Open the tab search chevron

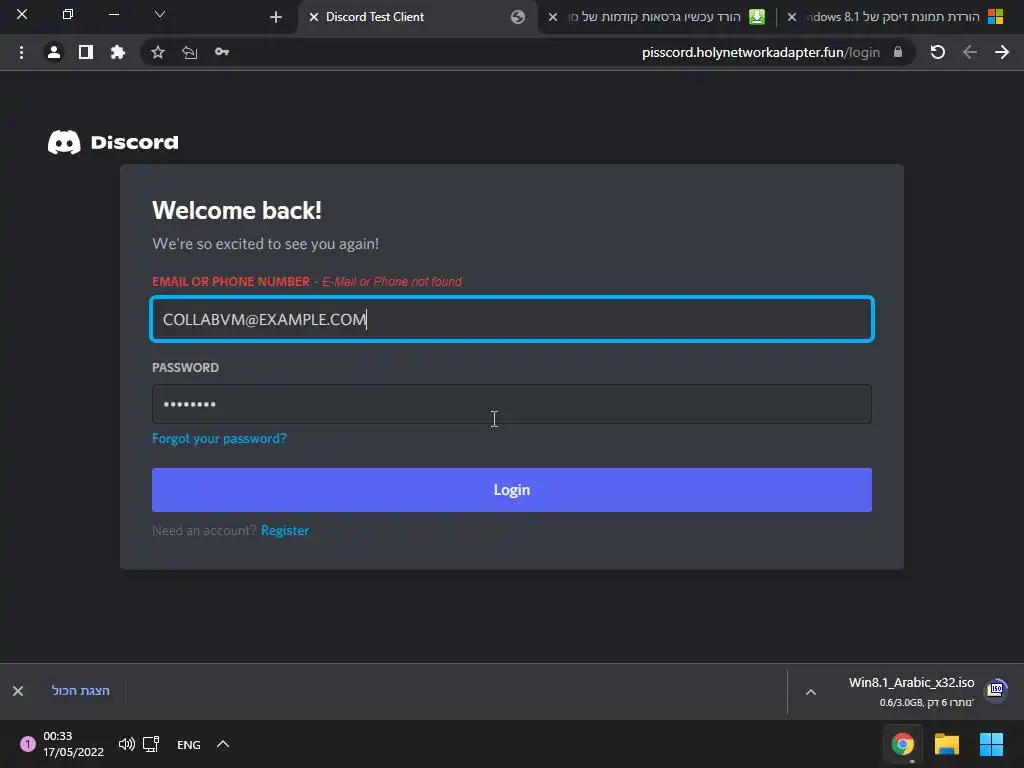point(159,14)
